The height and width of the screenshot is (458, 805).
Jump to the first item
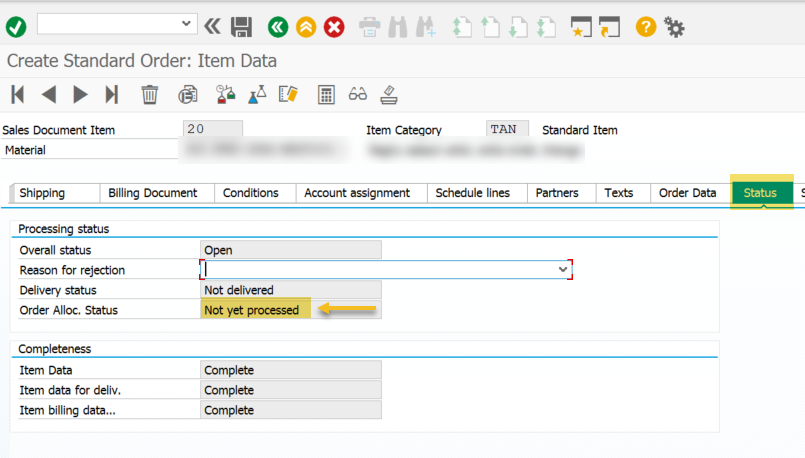[x=17, y=95]
